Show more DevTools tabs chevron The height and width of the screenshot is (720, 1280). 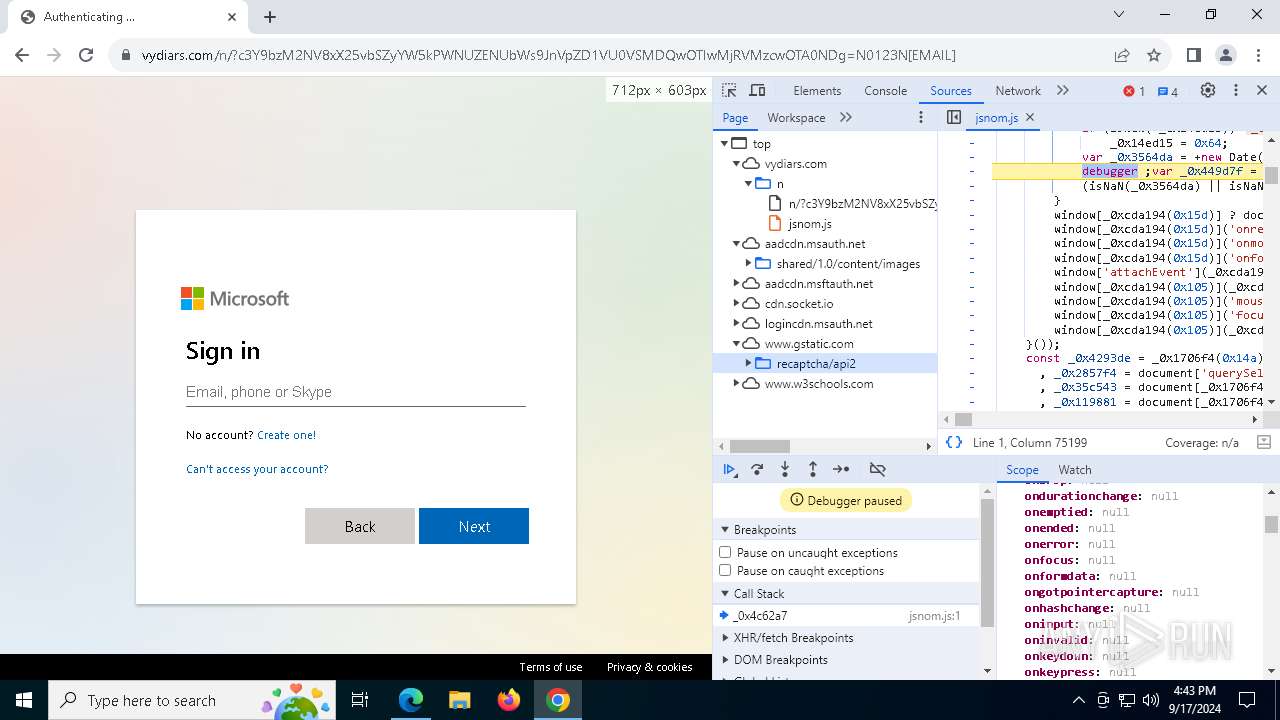(1062, 90)
